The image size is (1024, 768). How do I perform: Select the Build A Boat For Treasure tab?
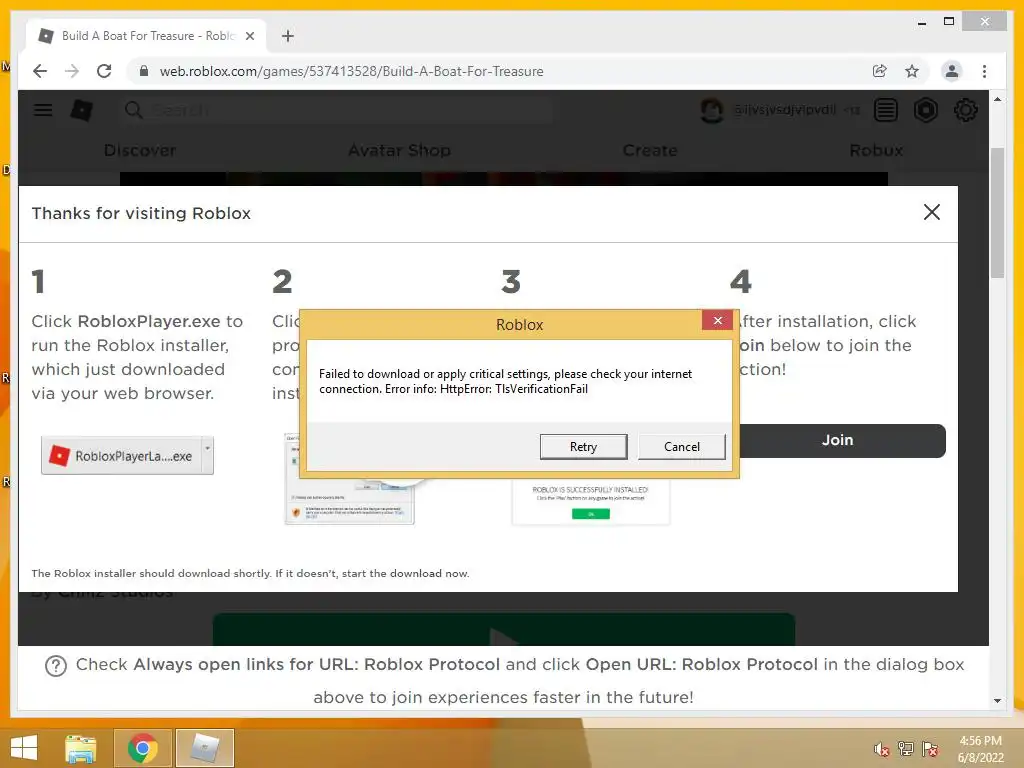click(146, 36)
